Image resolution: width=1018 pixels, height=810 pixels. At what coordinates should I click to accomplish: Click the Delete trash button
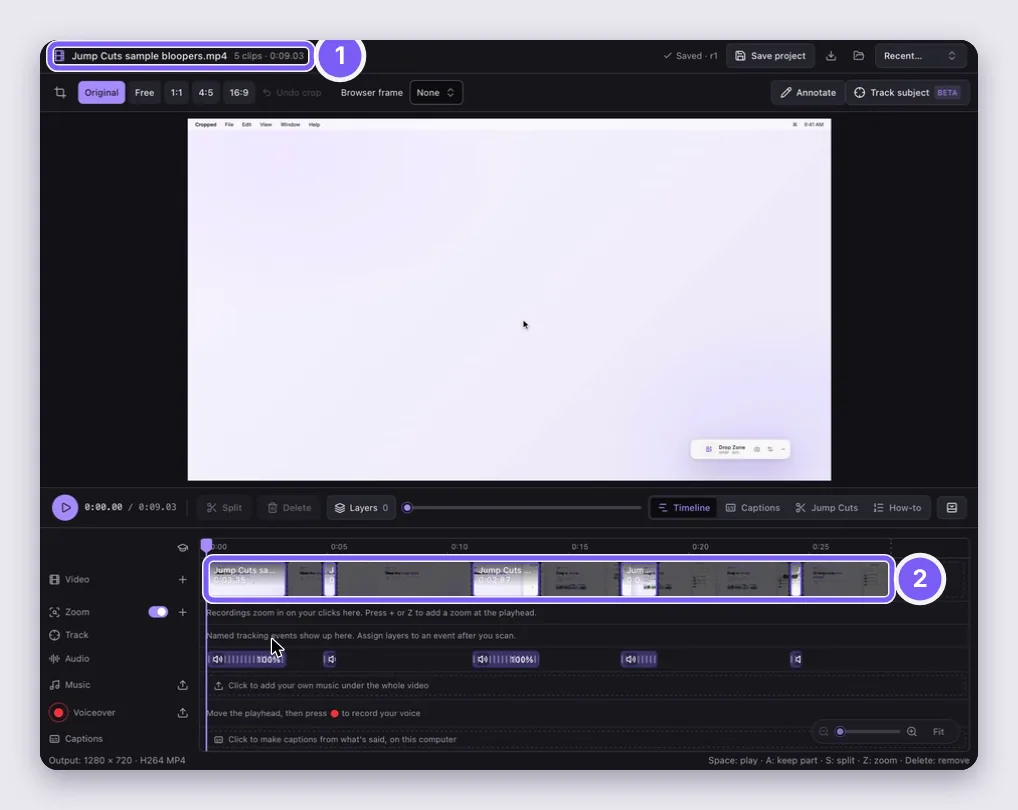coord(290,508)
